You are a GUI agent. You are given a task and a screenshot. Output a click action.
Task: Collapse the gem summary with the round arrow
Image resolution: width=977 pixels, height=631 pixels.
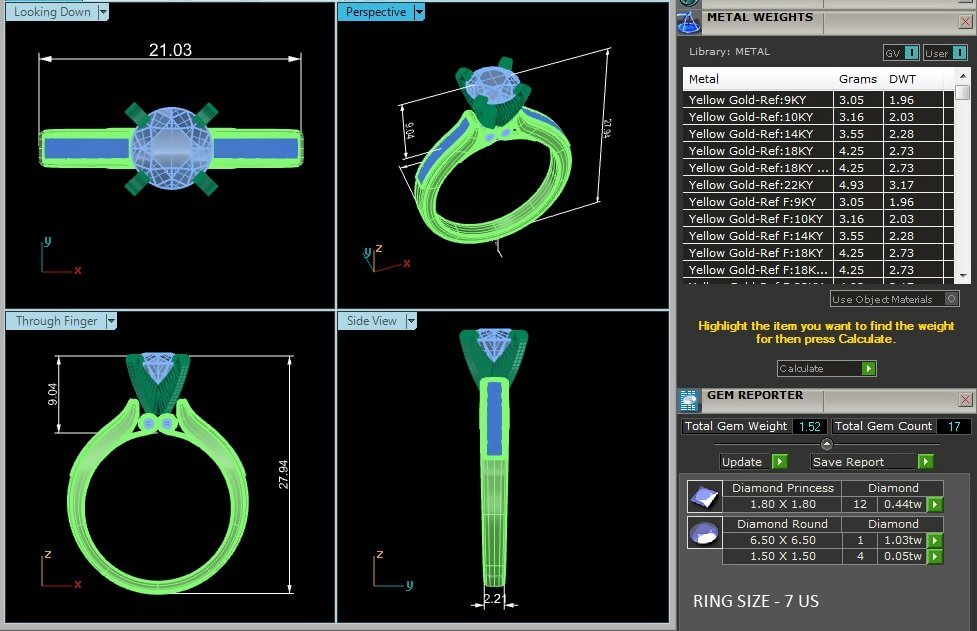click(826, 443)
